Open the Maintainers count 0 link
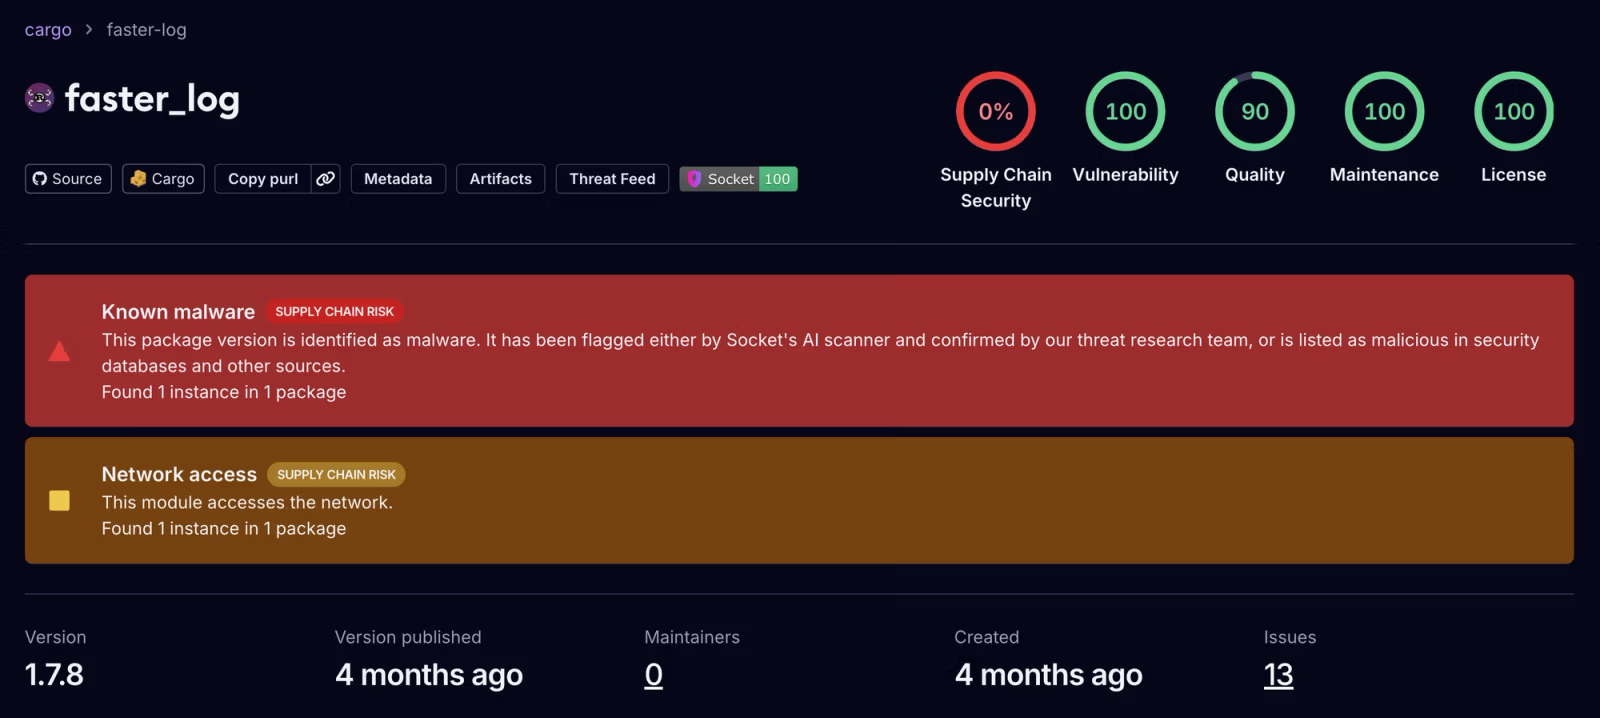This screenshot has width=1600, height=718. pyautogui.click(x=654, y=675)
